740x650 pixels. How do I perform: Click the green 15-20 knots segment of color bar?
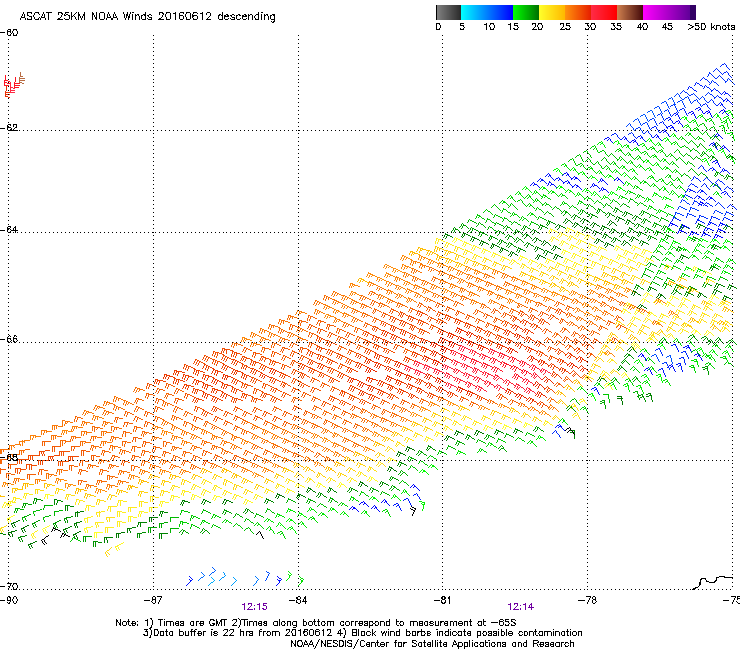(526, 12)
